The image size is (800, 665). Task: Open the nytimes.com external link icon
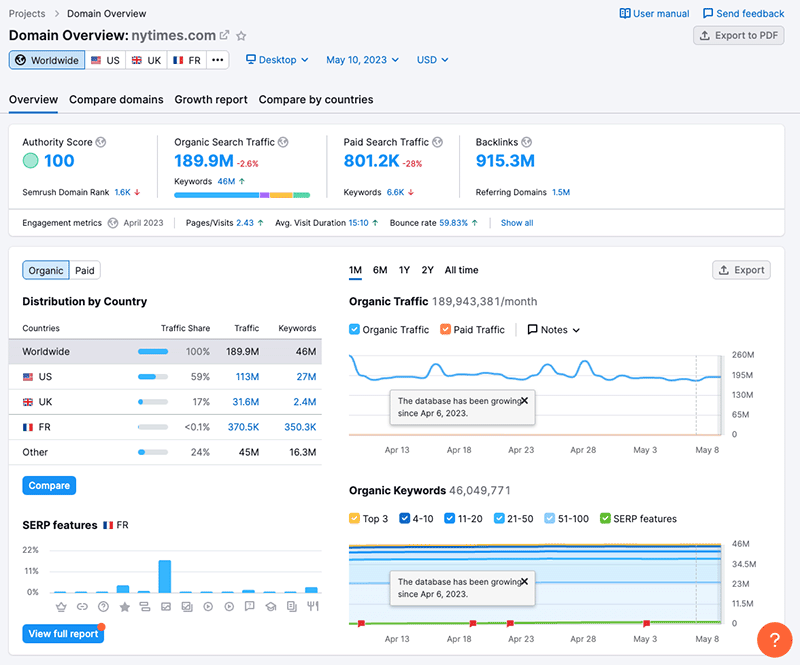tap(224, 35)
